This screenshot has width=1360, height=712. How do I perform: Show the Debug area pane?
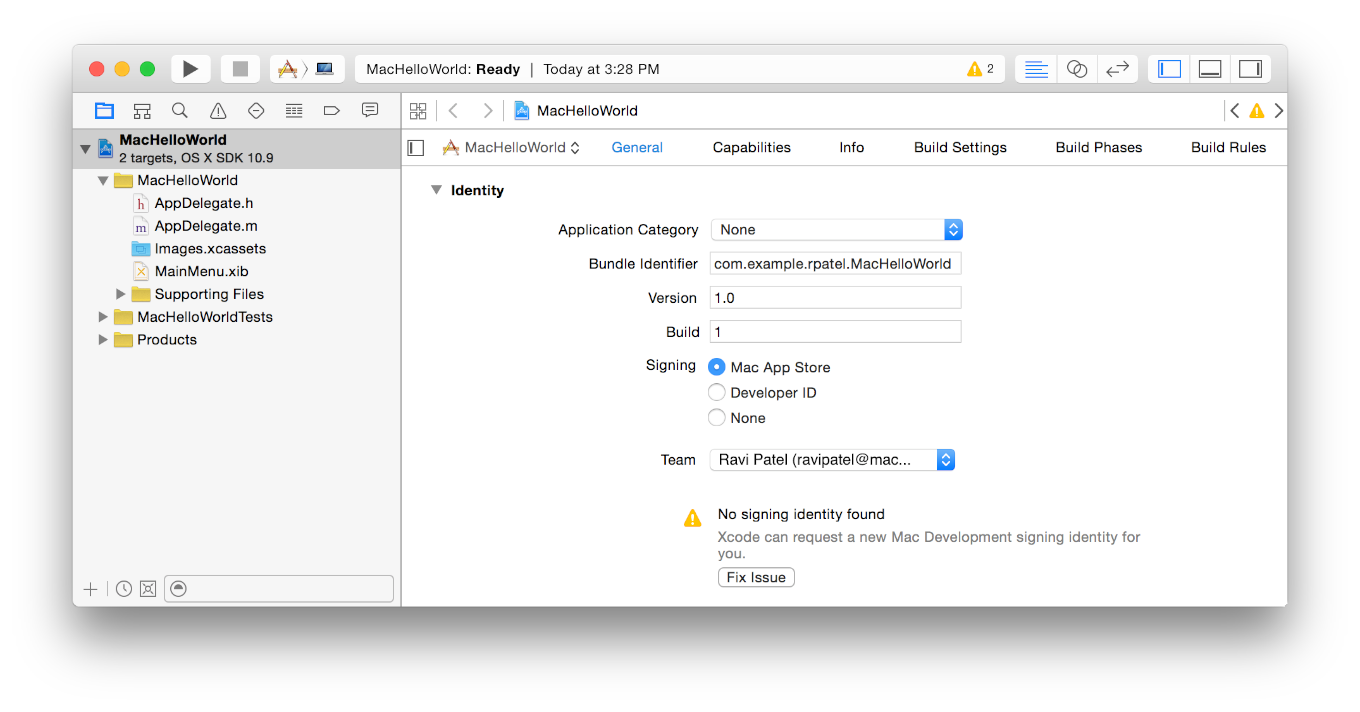pyautogui.click(x=1210, y=69)
